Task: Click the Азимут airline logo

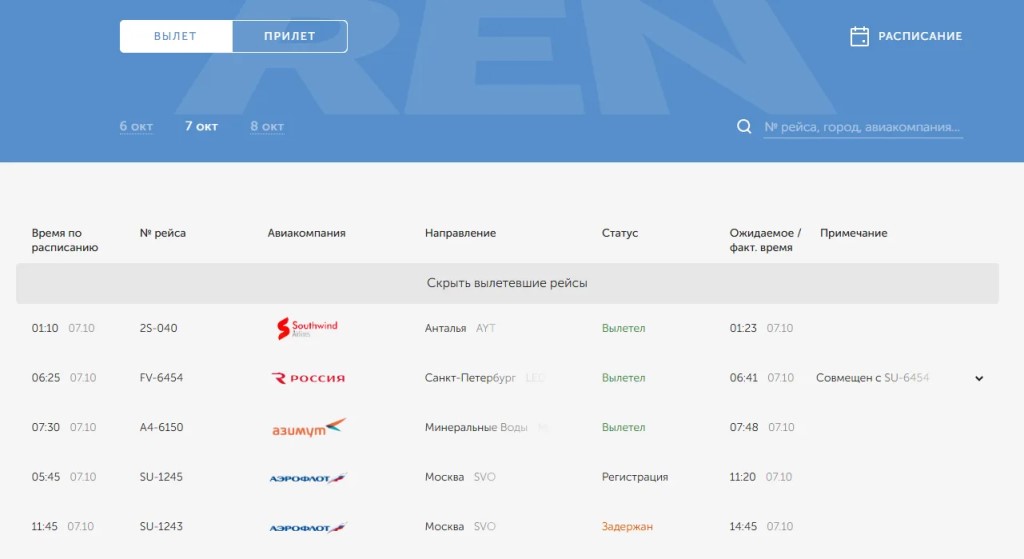Action: 309,428
